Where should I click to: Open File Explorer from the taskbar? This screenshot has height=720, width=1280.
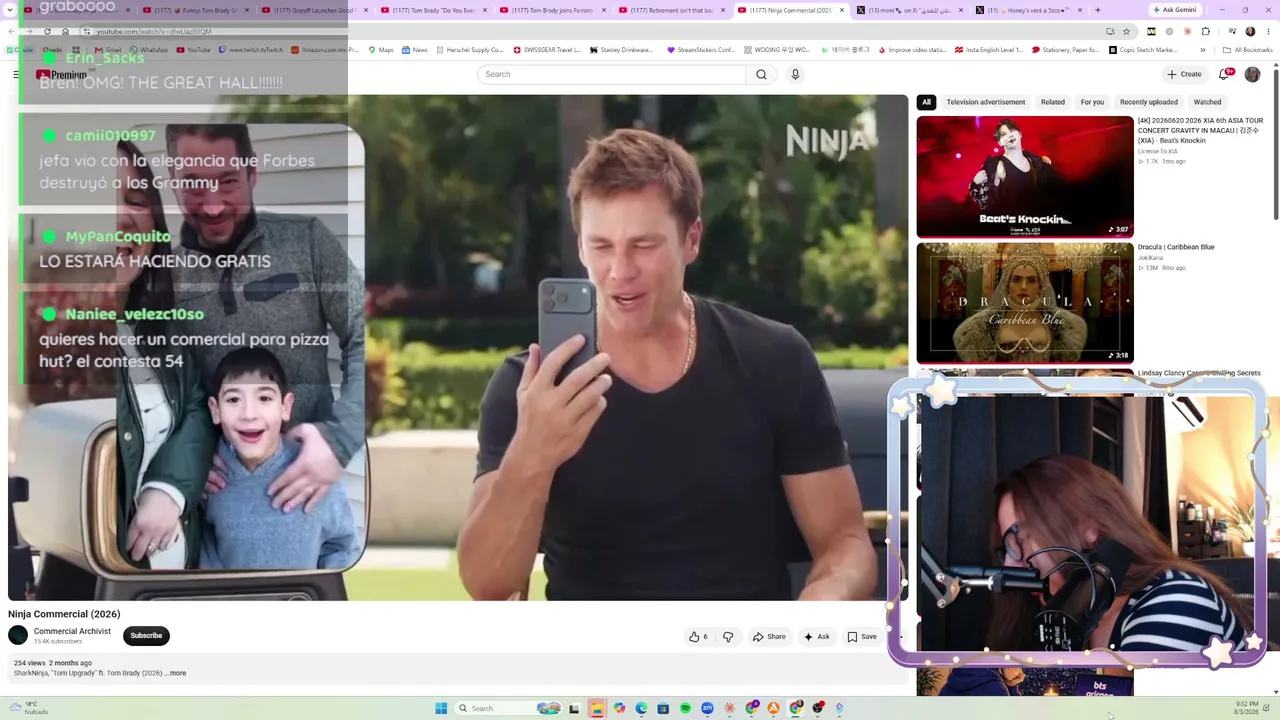(x=597, y=708)
